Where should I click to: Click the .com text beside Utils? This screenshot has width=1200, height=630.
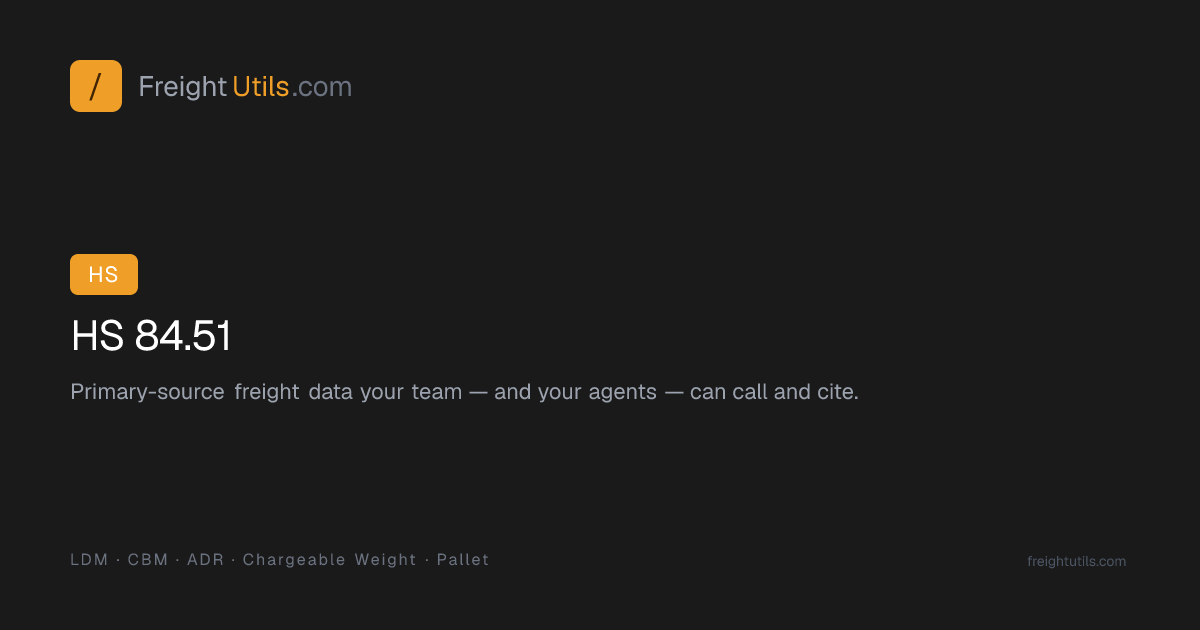(x=322, y=88)
